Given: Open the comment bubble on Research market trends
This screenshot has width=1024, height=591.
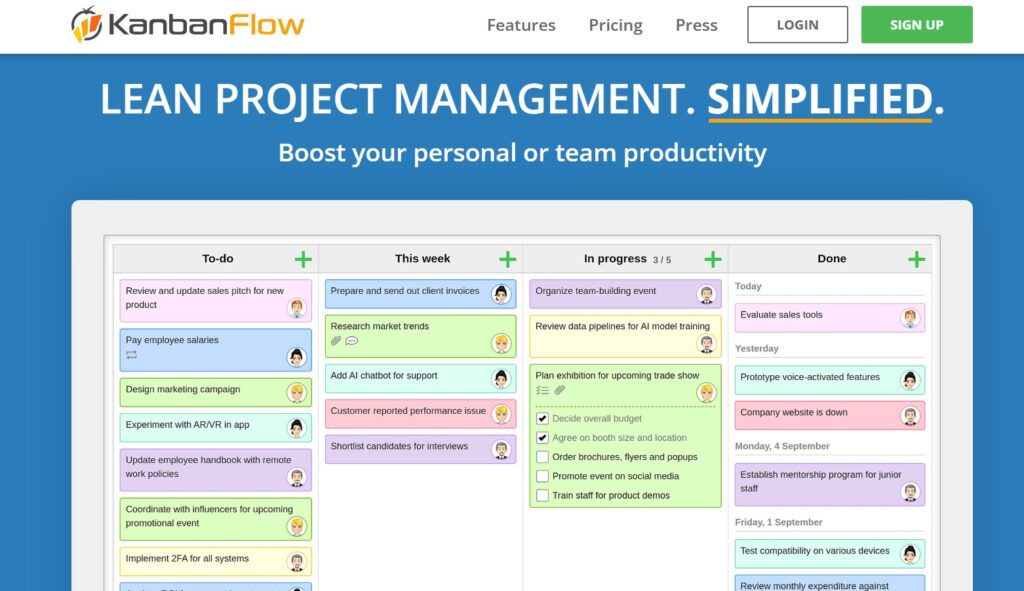Looking at the screenshot, I should click(352, 341).
